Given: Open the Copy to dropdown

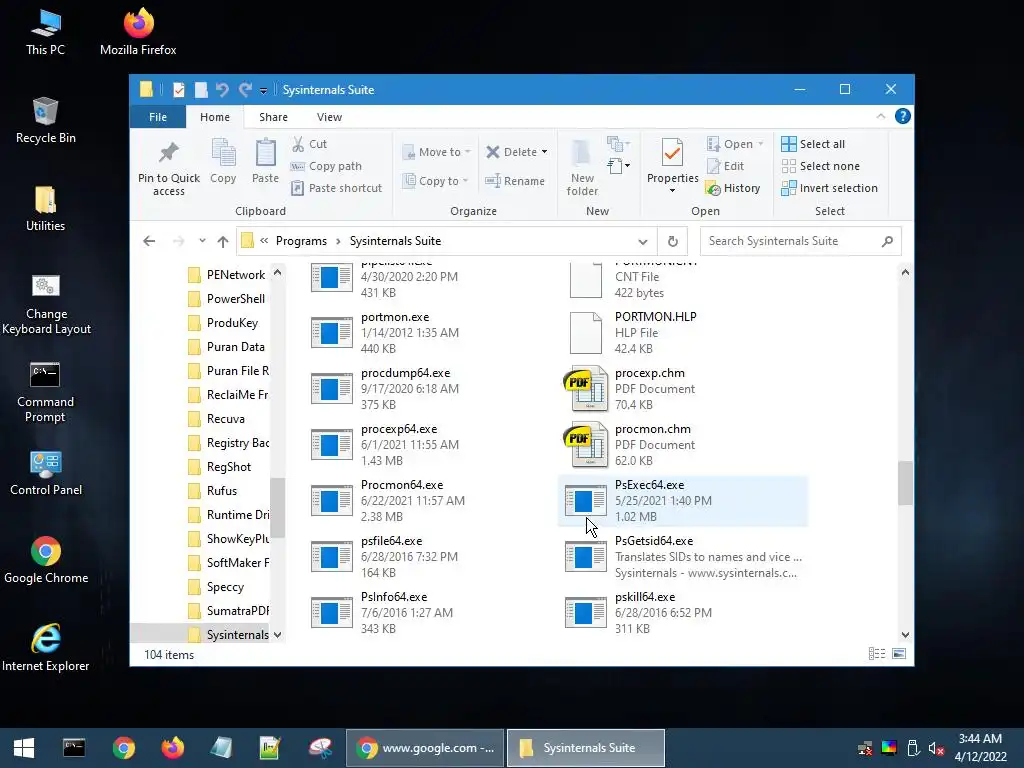Looking at the screenshot, I should (435, 181).
